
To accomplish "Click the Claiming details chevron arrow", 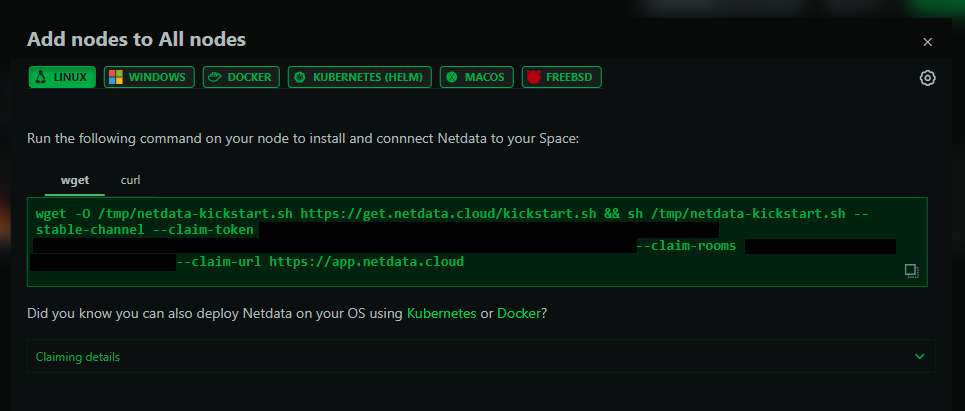I will (919, 356).
